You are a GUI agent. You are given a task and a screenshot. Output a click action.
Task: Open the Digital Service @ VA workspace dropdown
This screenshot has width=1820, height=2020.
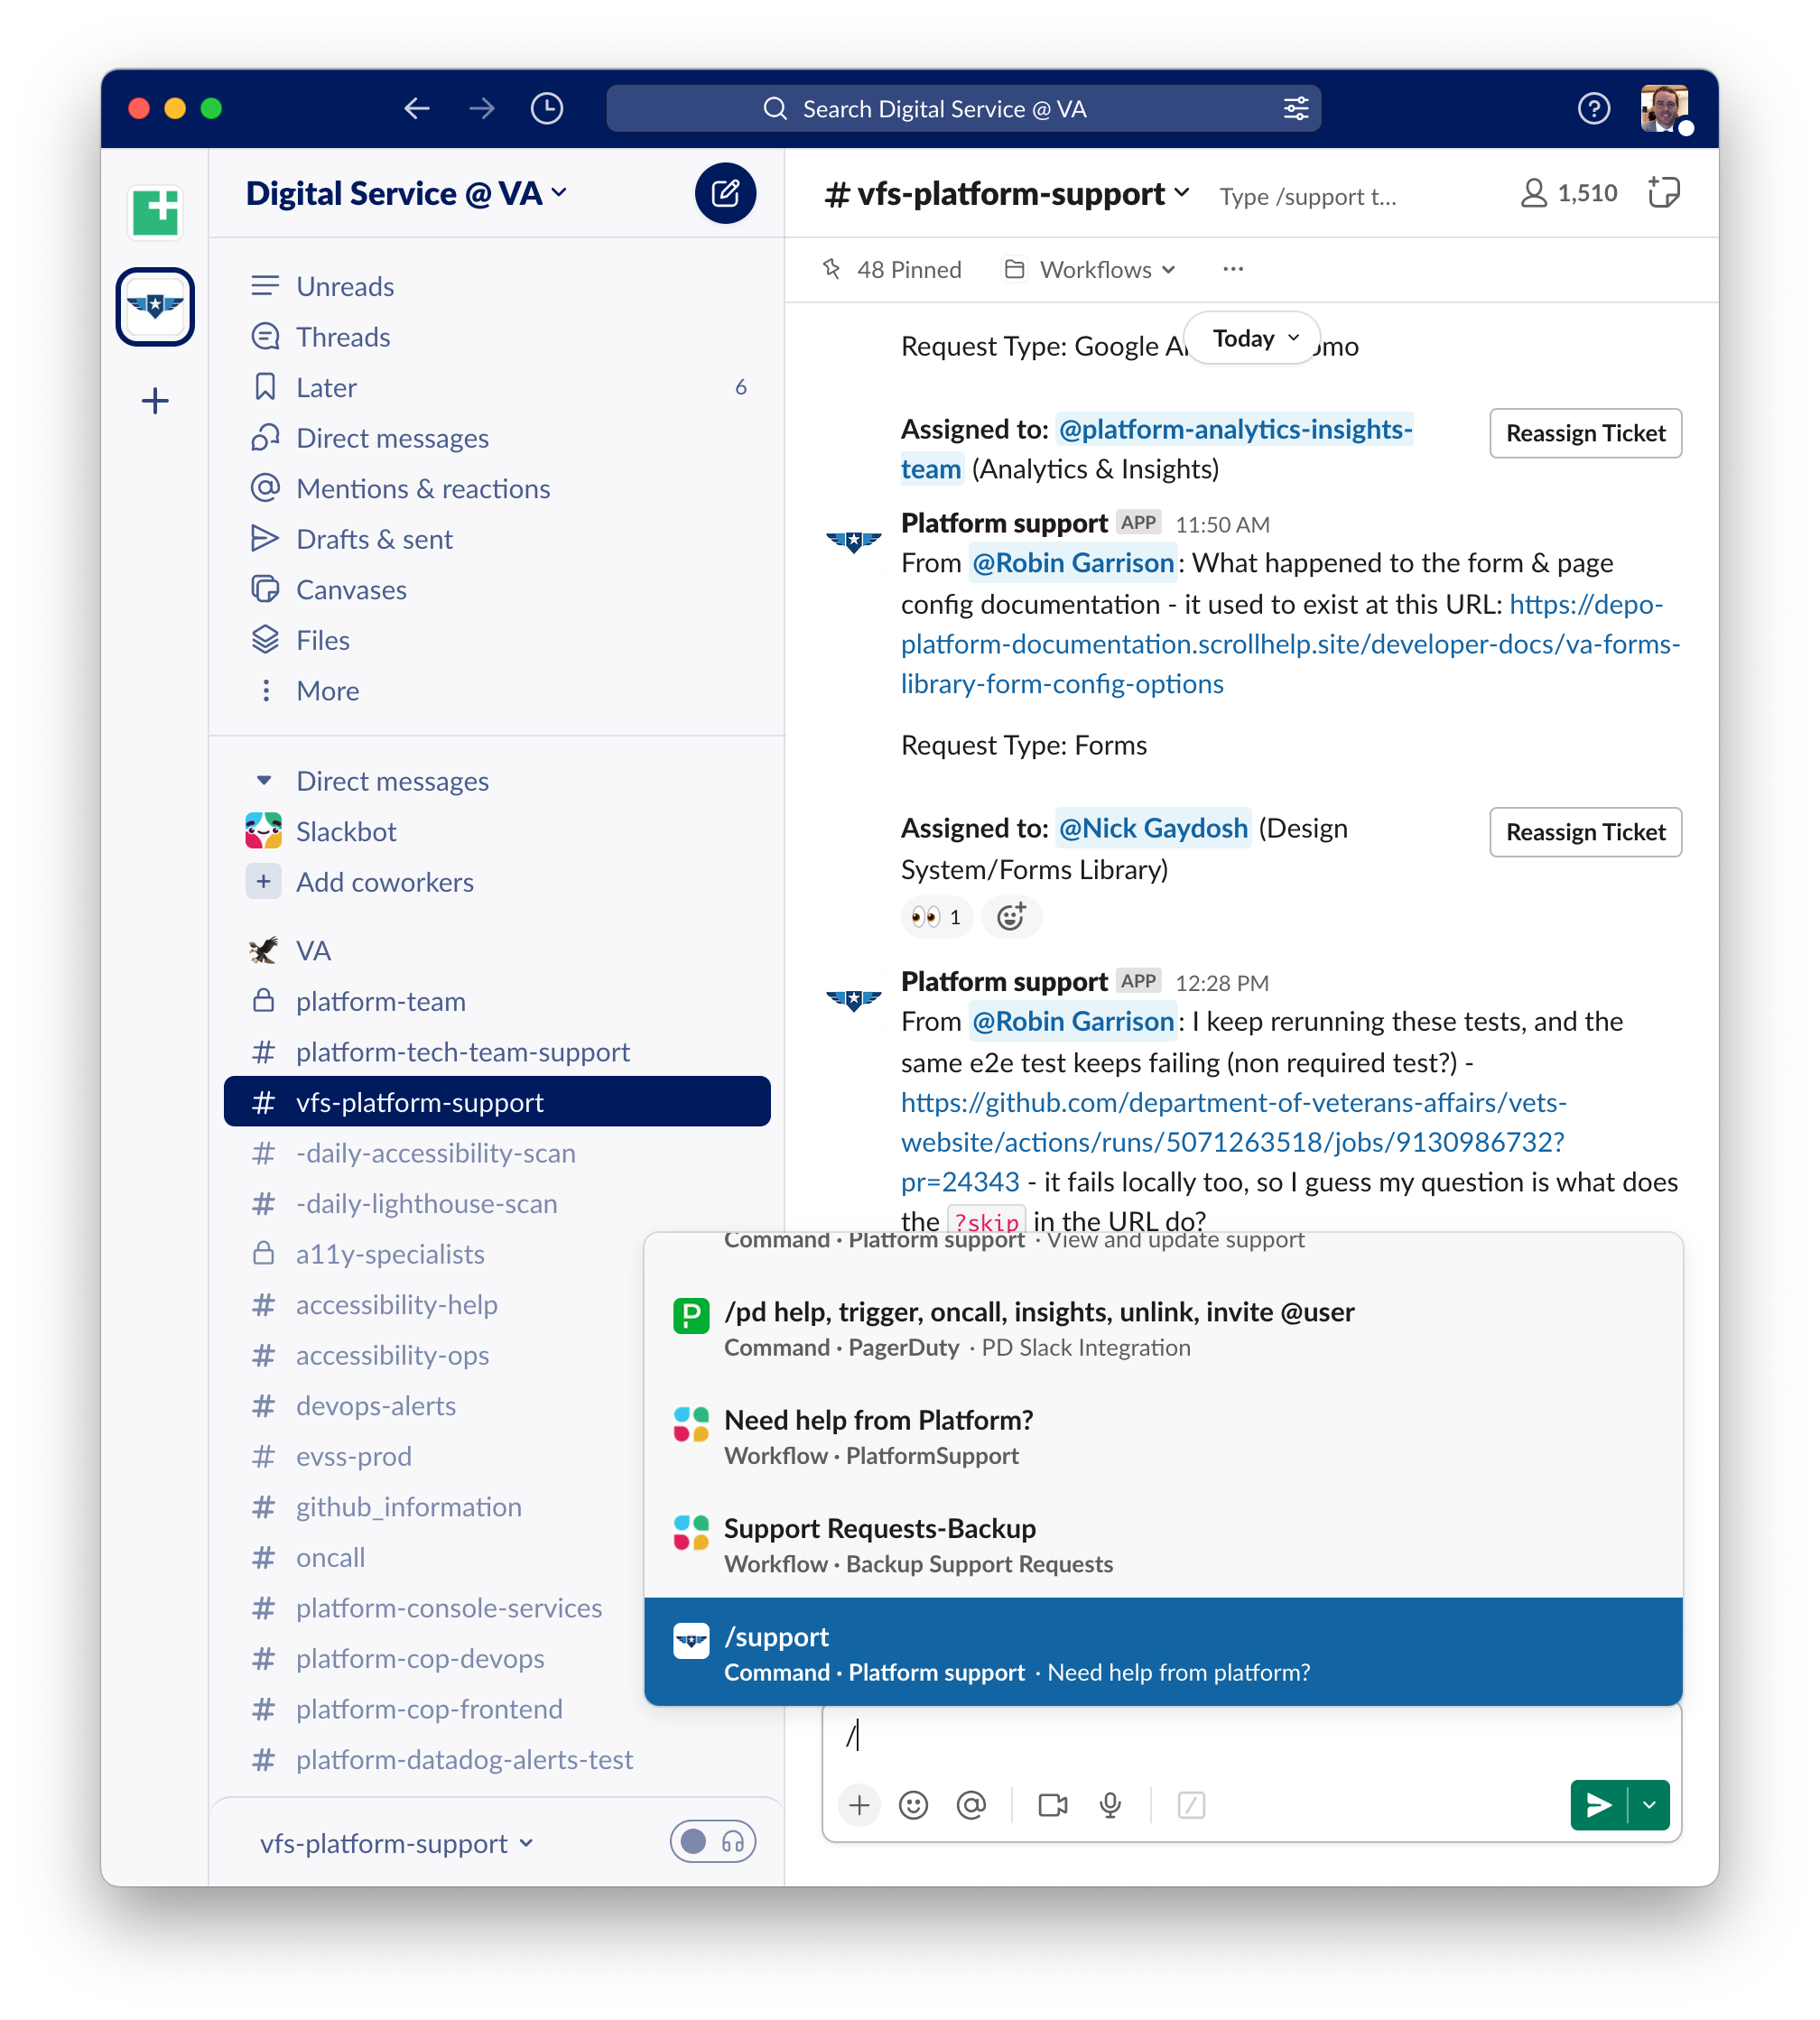[x=406, y=191]
